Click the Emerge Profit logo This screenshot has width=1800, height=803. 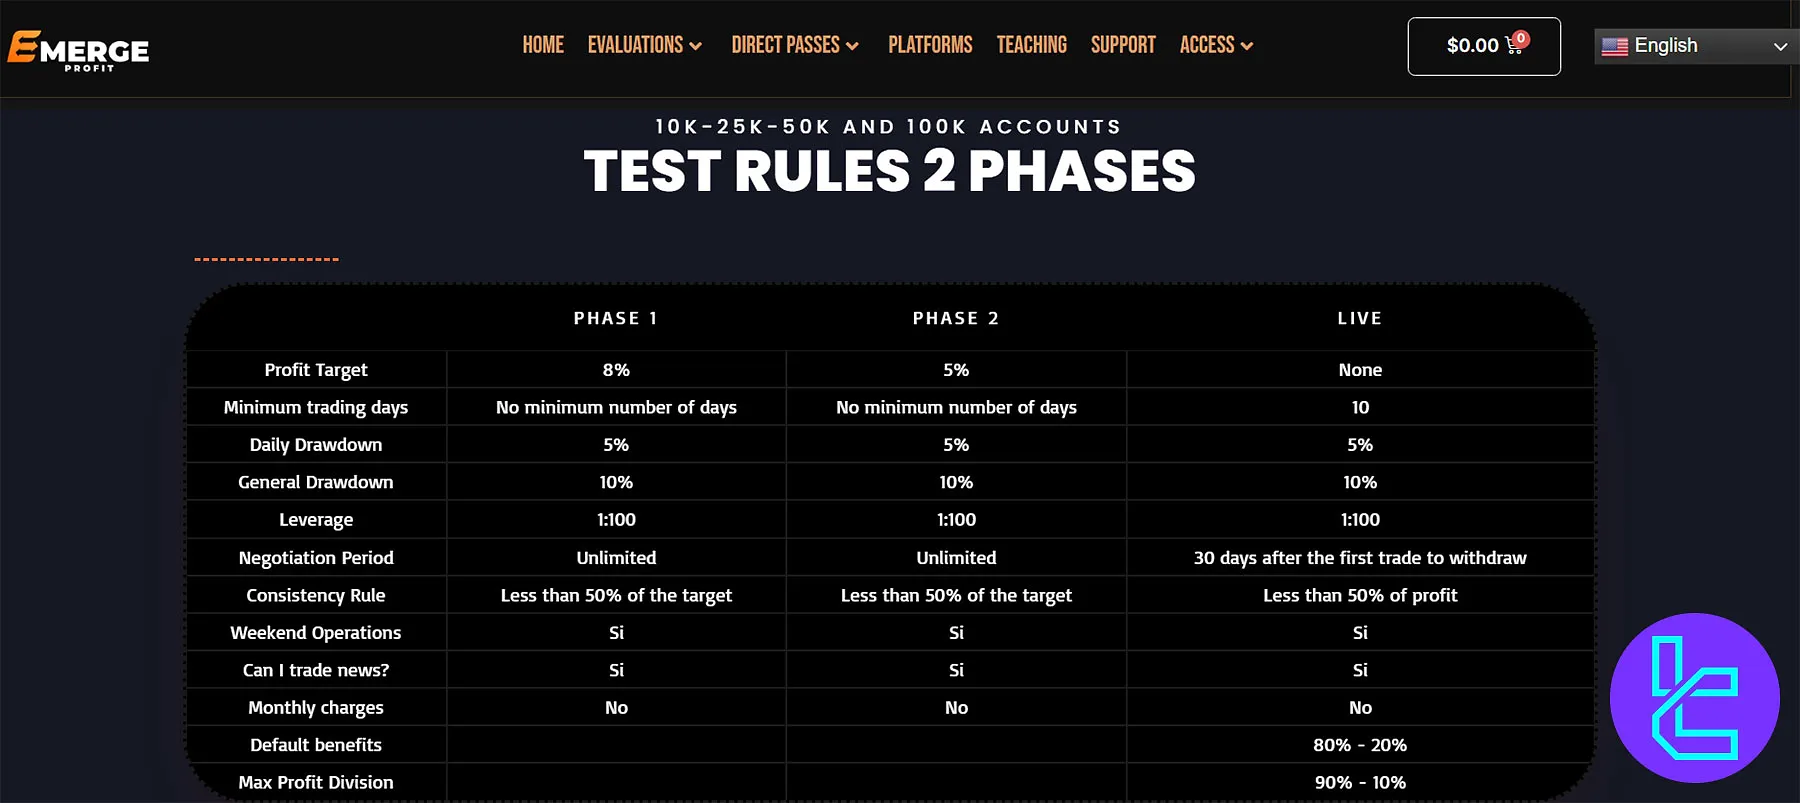pyautogui.click(x=78, y=49)
